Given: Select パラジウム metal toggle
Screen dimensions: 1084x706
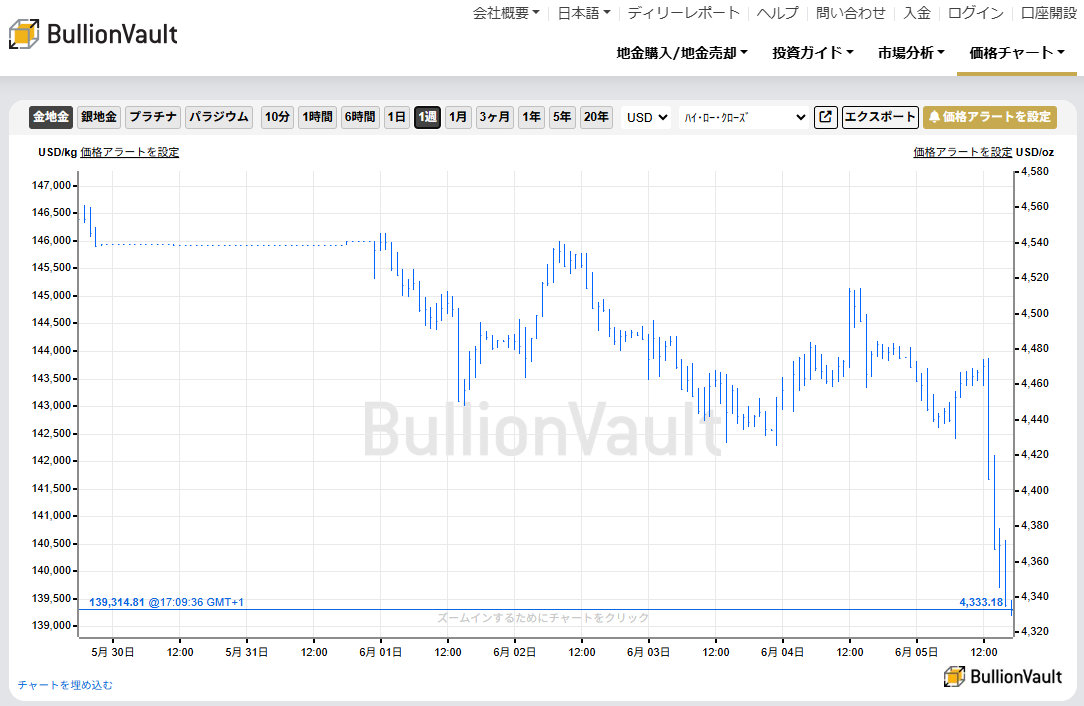Looking at the screenshot, I should point(219,117).
